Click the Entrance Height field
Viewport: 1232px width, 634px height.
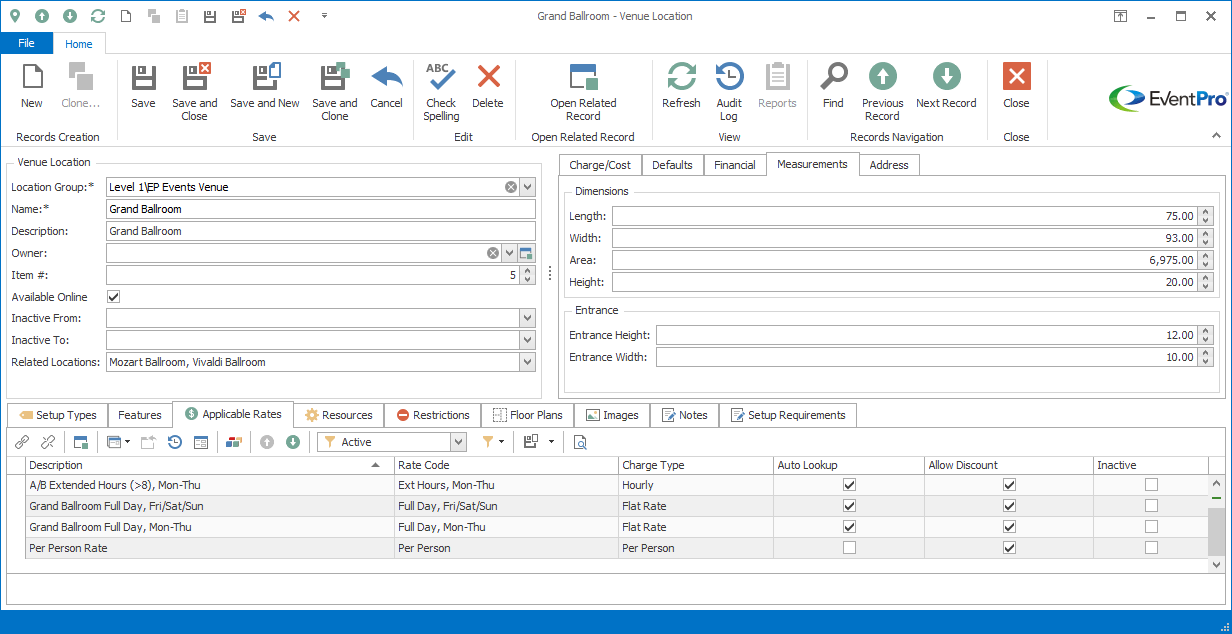(927, 335)
